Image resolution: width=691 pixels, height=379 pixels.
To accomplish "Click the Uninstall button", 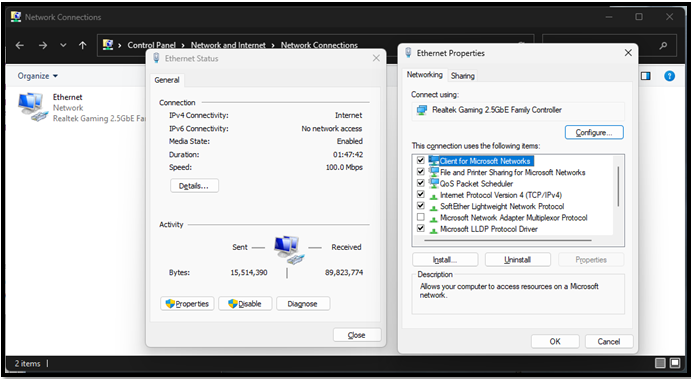I will 518,260.
